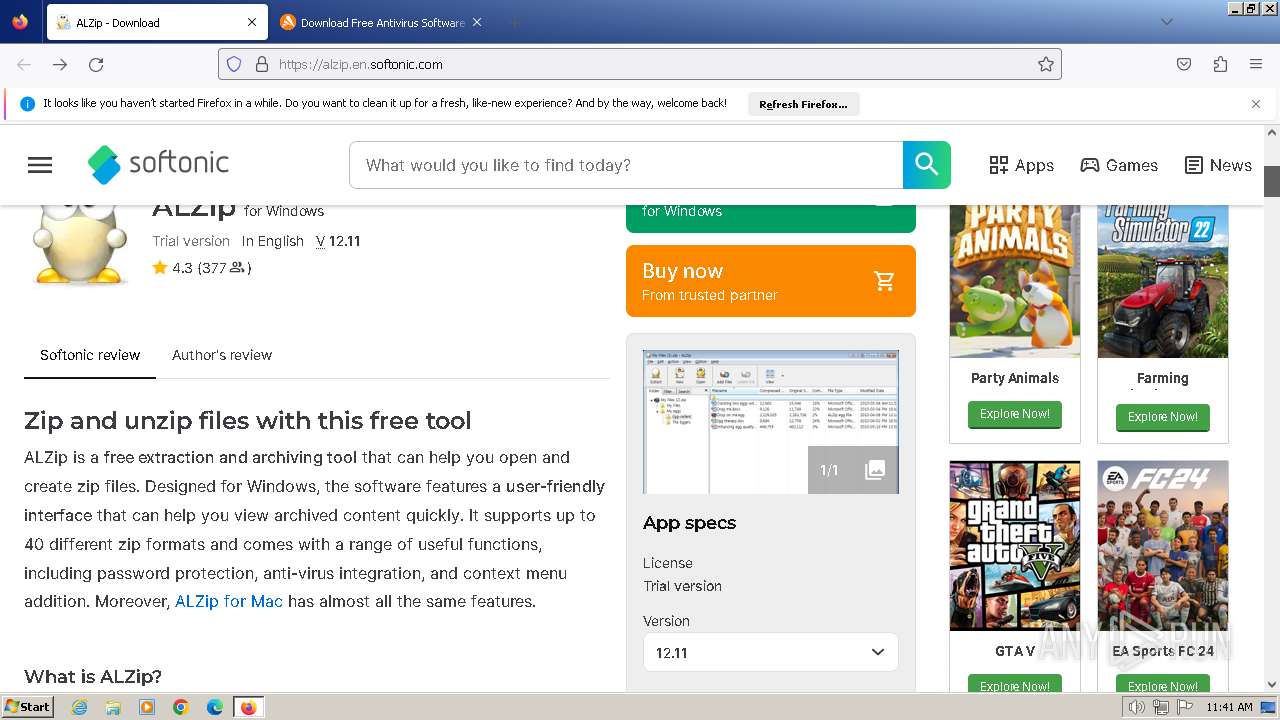
Task: Launch Microsoft Edge from taskbar
Action: 215,707
